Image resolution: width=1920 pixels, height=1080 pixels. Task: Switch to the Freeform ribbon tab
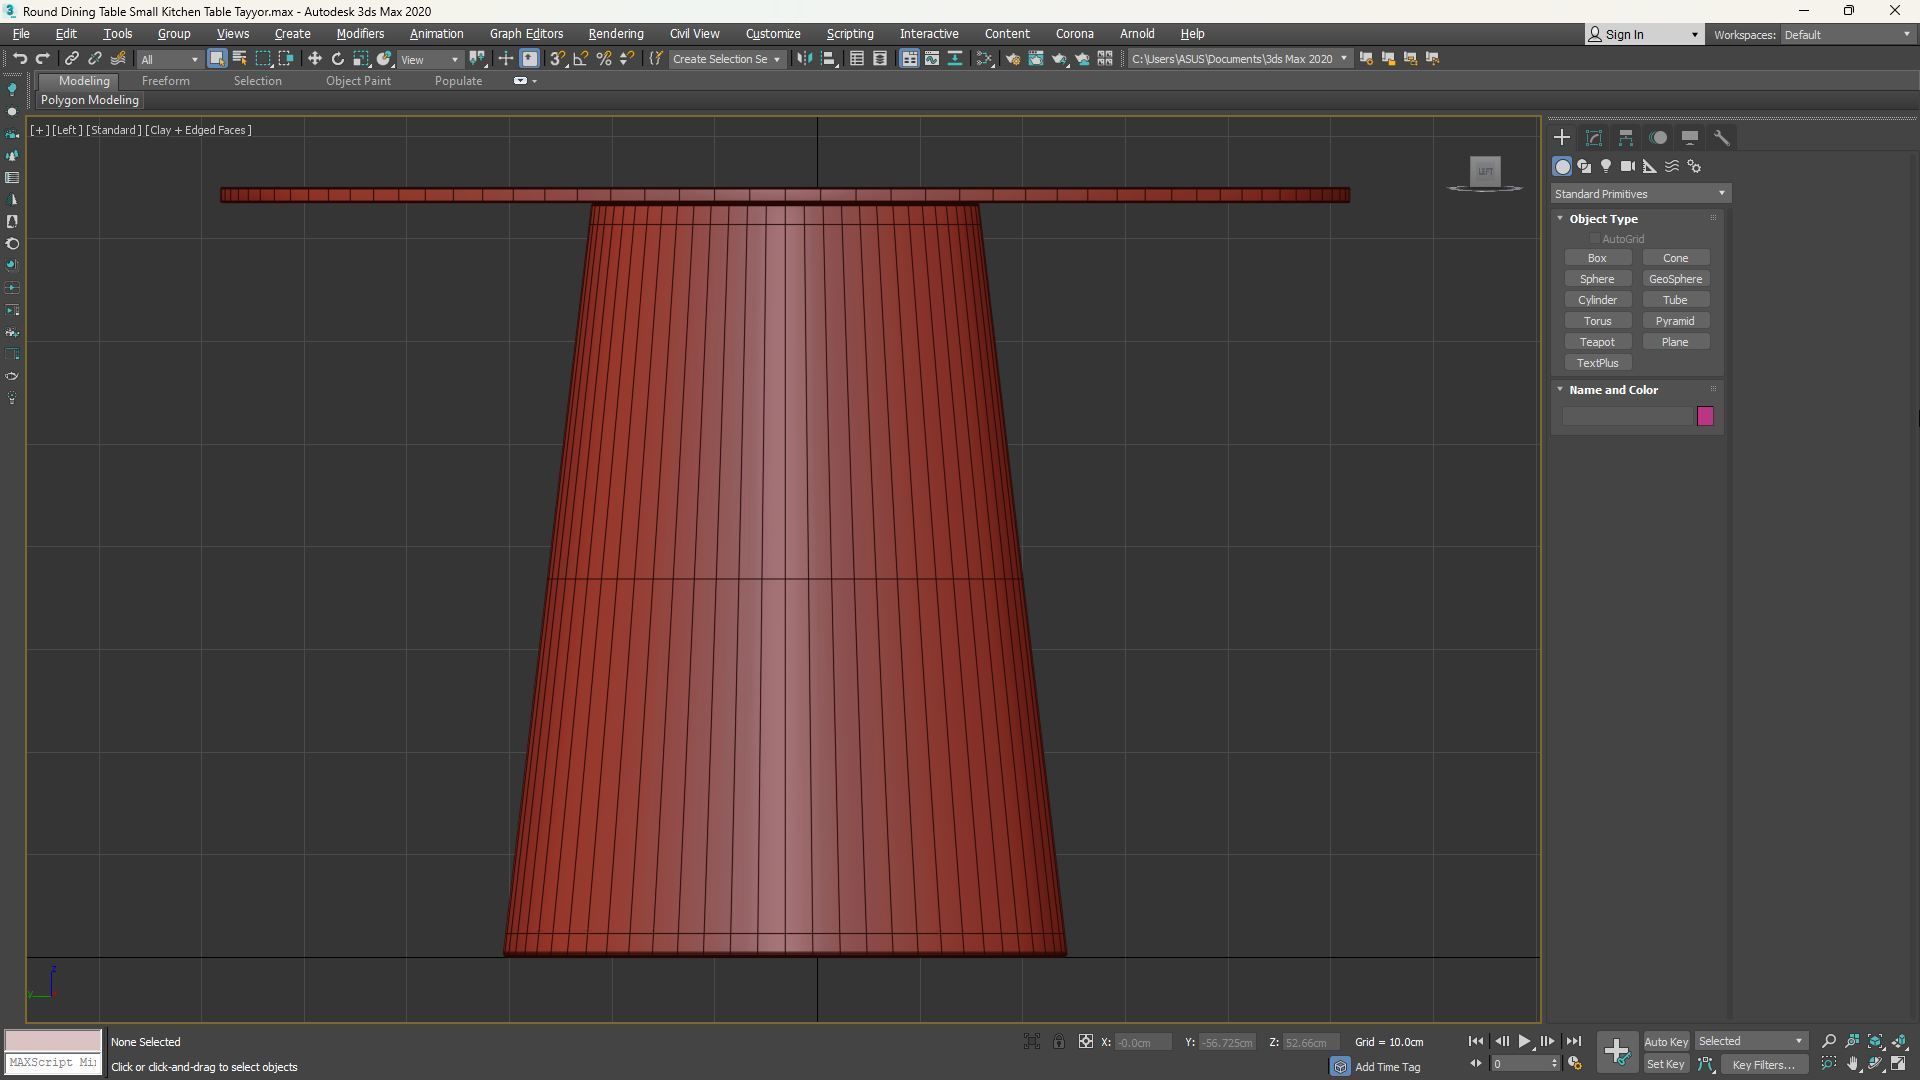165,81
